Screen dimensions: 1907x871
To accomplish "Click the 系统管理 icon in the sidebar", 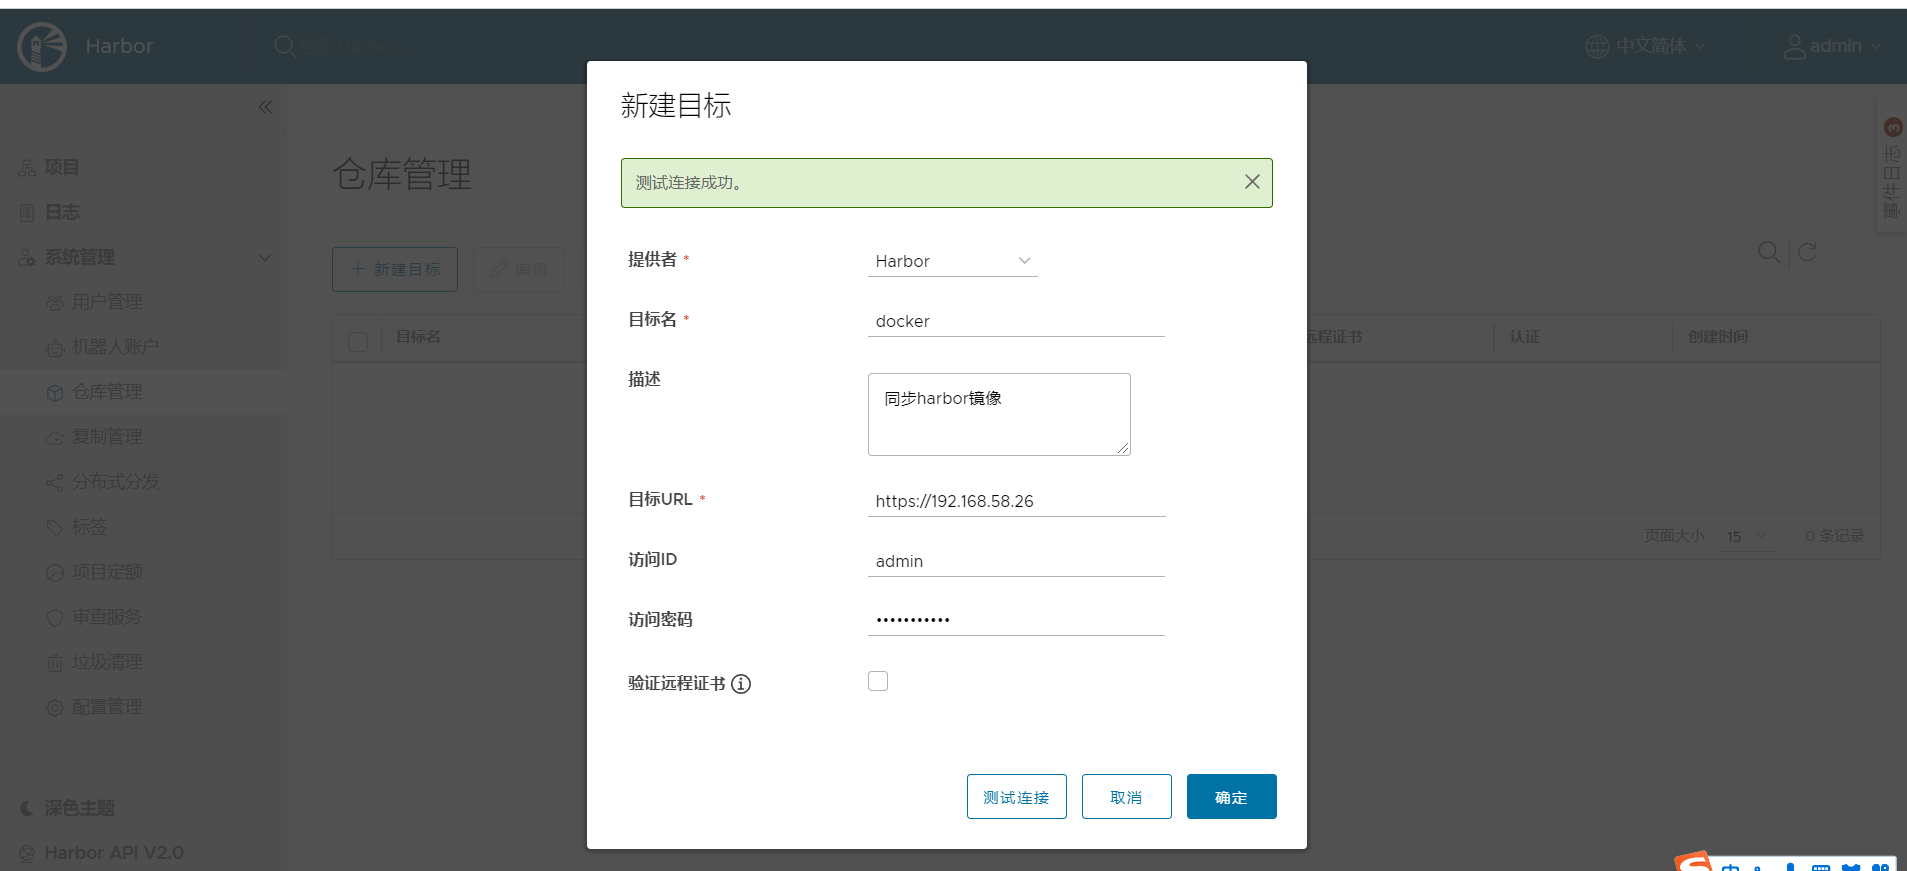I will [x=27, y=258].
